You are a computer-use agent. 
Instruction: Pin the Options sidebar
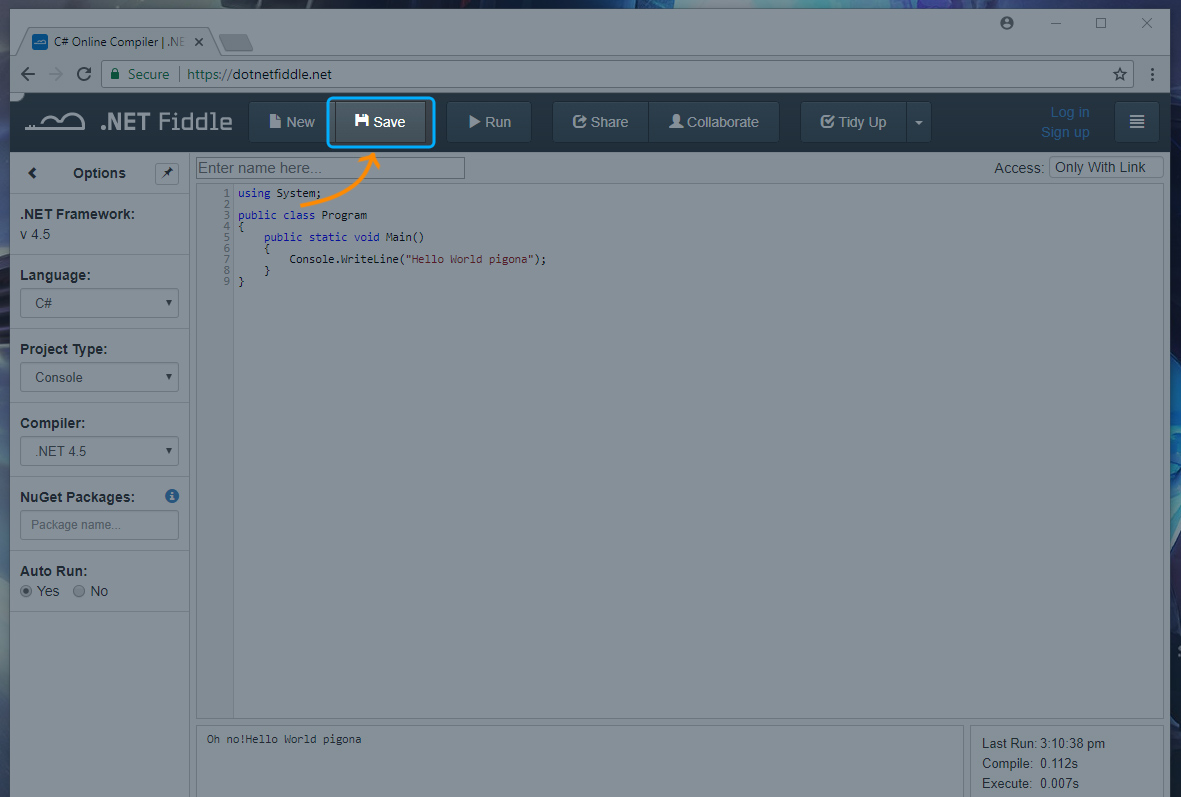point(167,173)
